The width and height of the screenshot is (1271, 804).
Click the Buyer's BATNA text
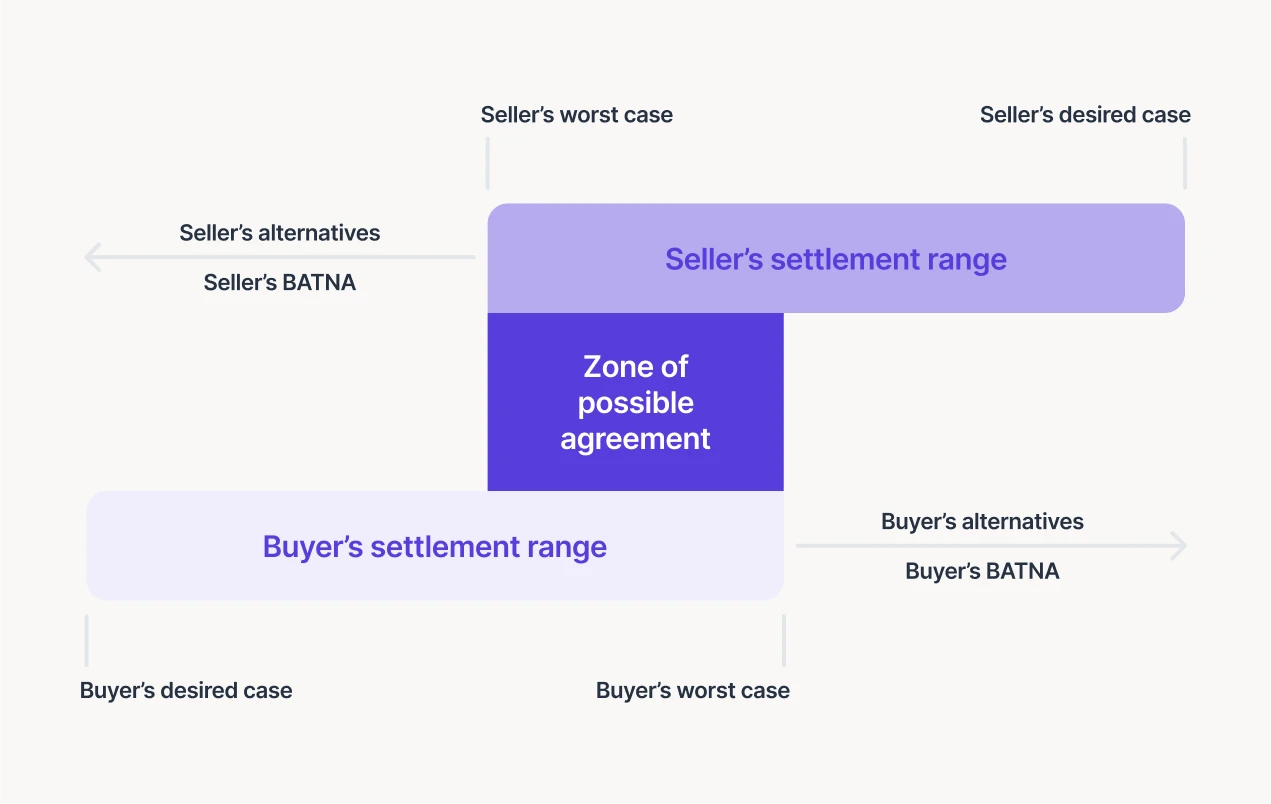coord(982,571)
